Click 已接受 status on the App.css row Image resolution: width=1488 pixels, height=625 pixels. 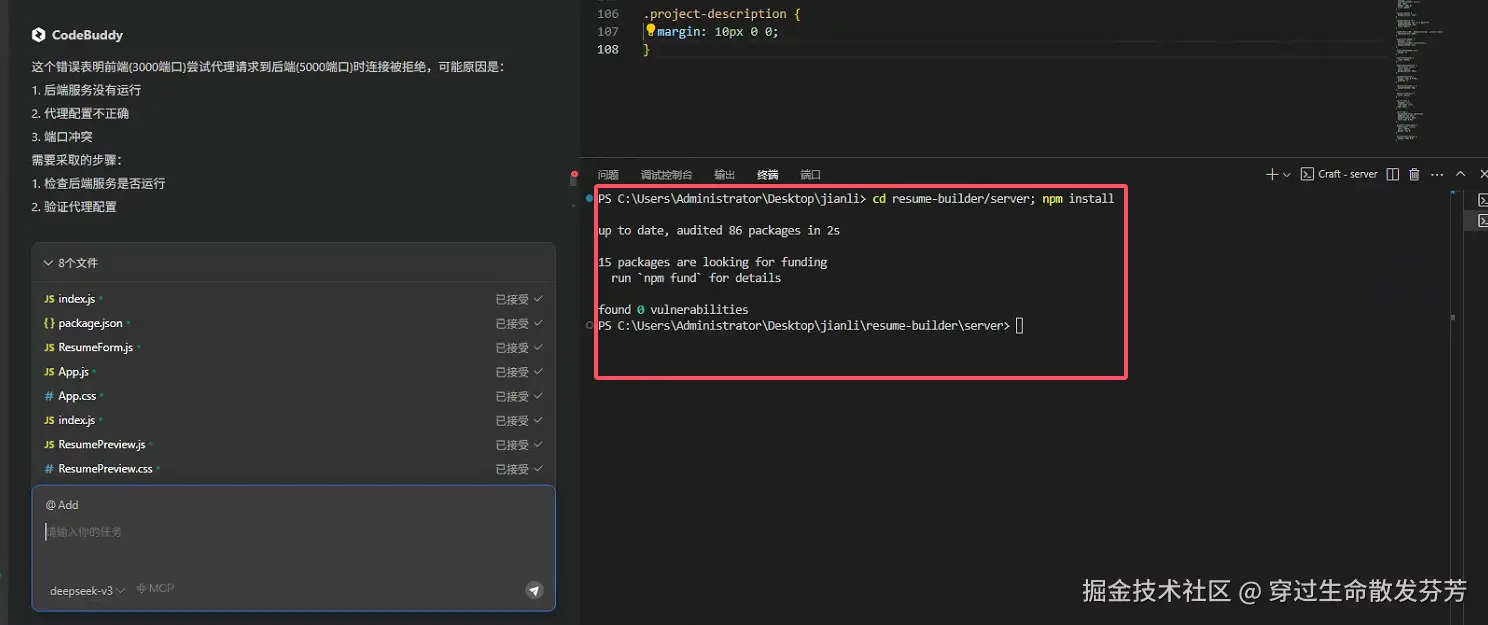[x=512, y=396]
